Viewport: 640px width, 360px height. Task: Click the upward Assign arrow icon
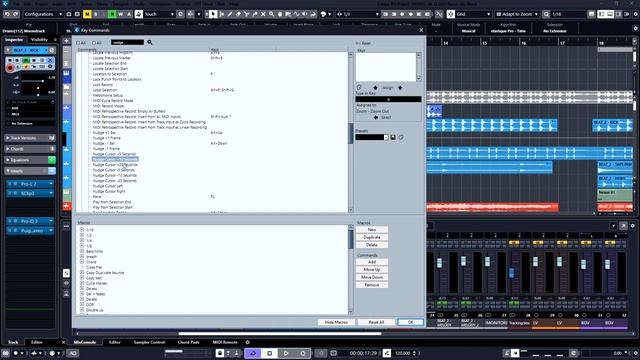coord(375,87)
